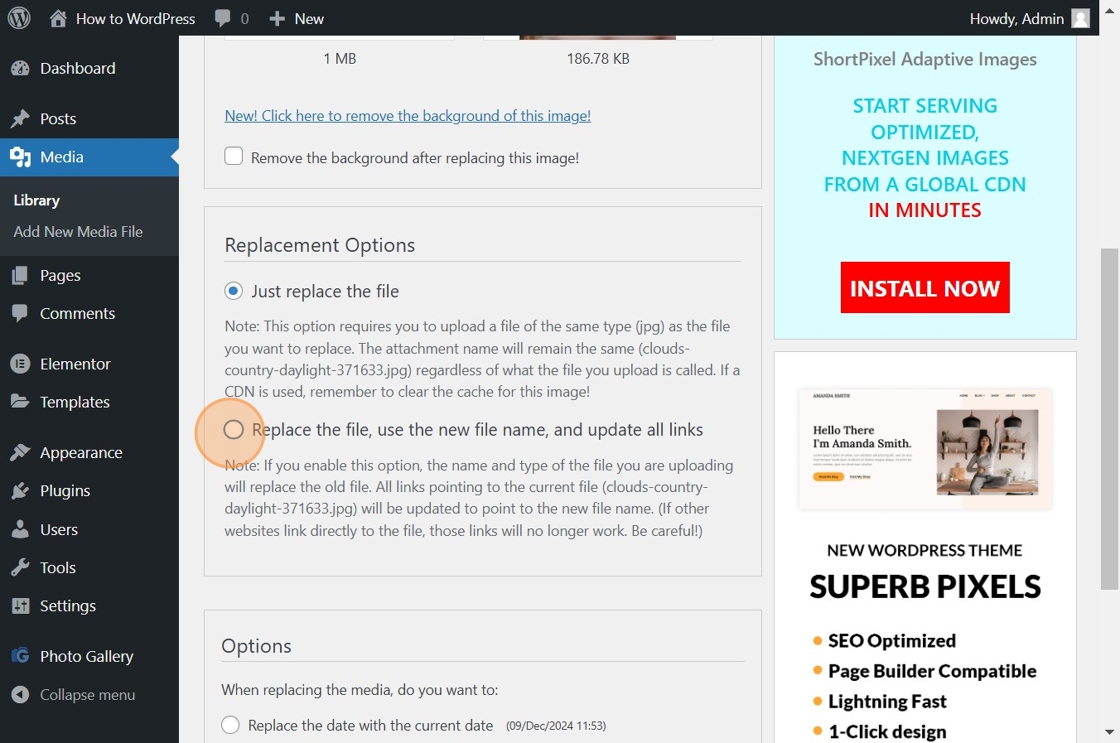The image size is (1120, 743).
Task: Click the Media camera-note icon
Action: click(20, 156)
